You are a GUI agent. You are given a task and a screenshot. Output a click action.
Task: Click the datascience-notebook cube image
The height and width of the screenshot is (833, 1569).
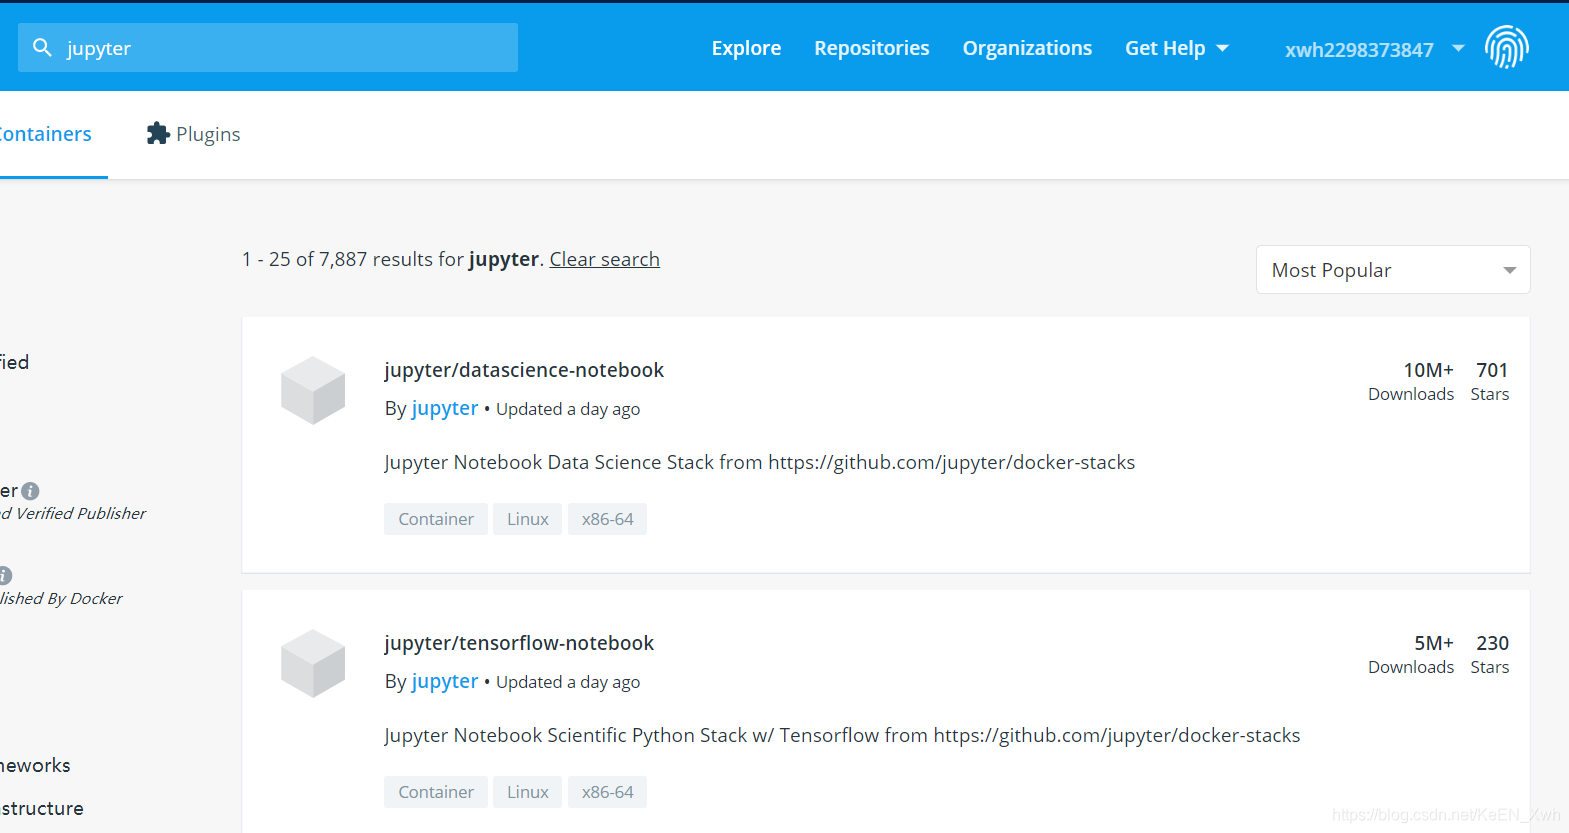coord(313,390)
